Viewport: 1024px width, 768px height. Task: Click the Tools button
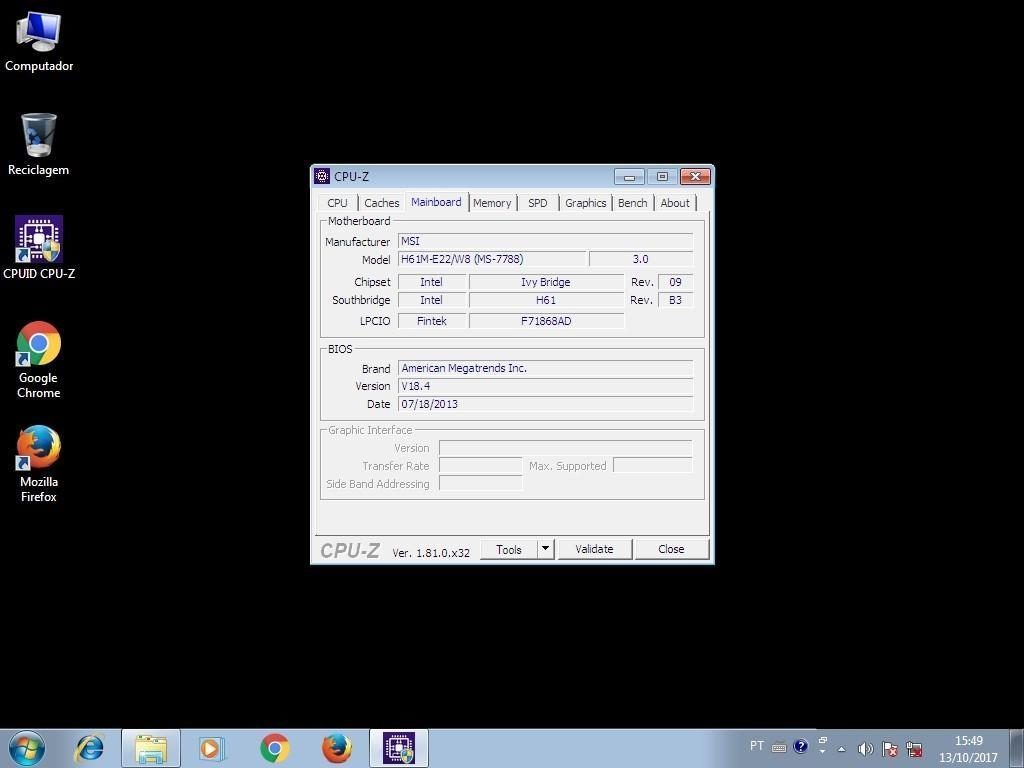(x=509, y=550)
